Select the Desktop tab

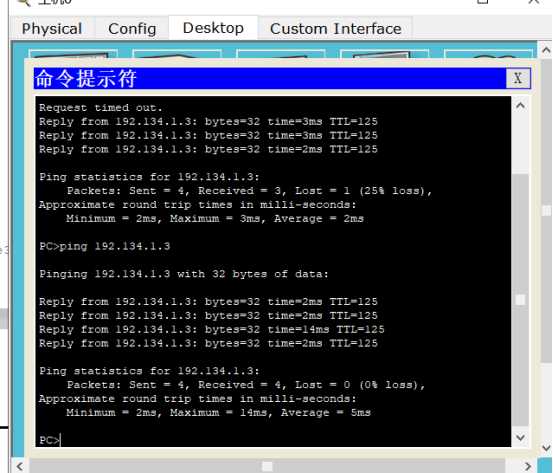click(x=213, y=28)
